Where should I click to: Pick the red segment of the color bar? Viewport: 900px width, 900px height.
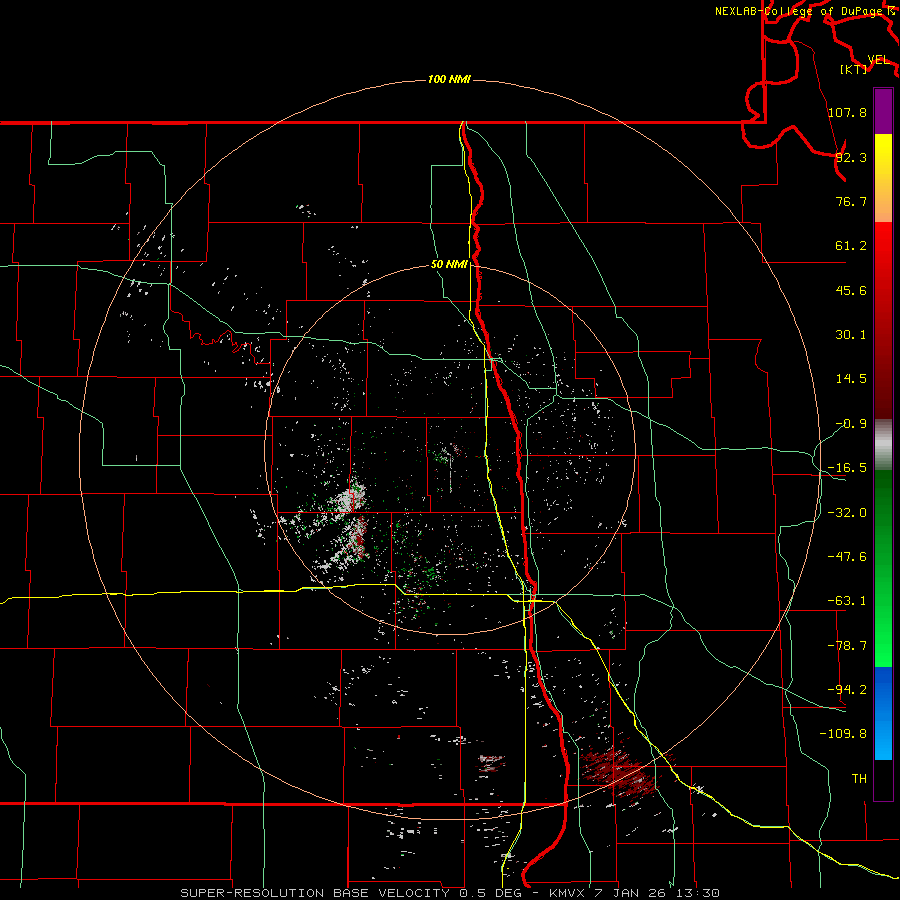tap(883, 320)
